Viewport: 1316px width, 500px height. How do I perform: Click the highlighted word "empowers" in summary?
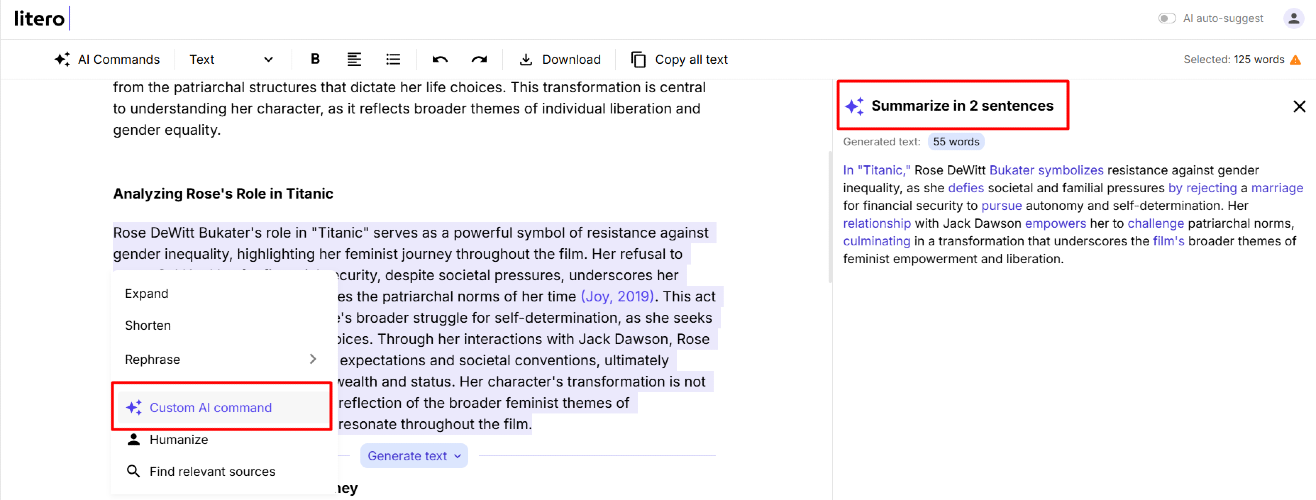[1054, 223]
